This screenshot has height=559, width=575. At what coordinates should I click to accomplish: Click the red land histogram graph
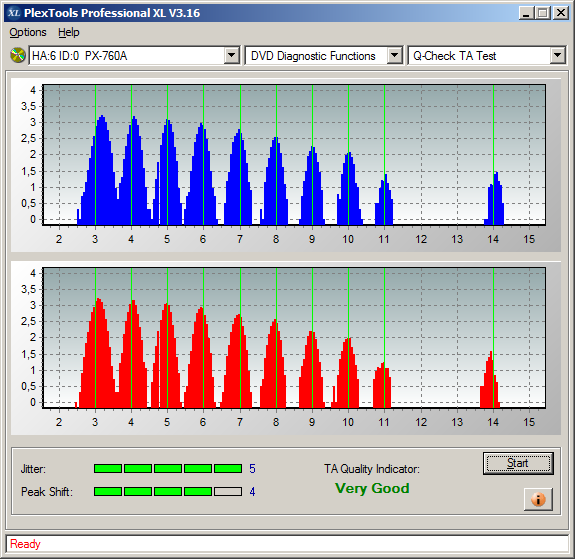[x=294, y=338]
